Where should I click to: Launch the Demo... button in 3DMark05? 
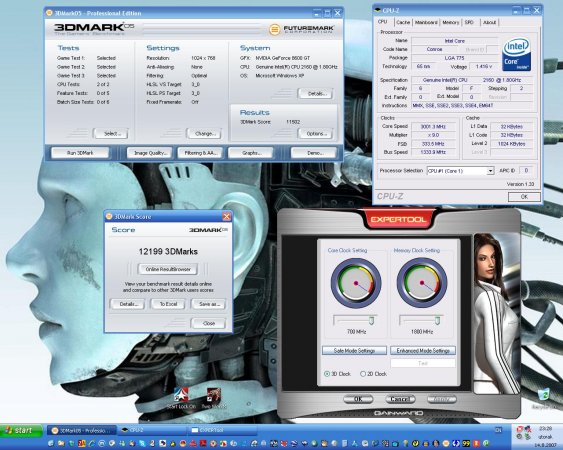pos(315,153)
